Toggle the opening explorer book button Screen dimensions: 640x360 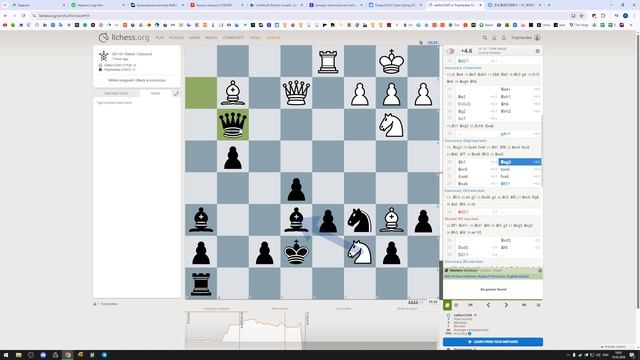pyautogui.click(x=447, y=305)
